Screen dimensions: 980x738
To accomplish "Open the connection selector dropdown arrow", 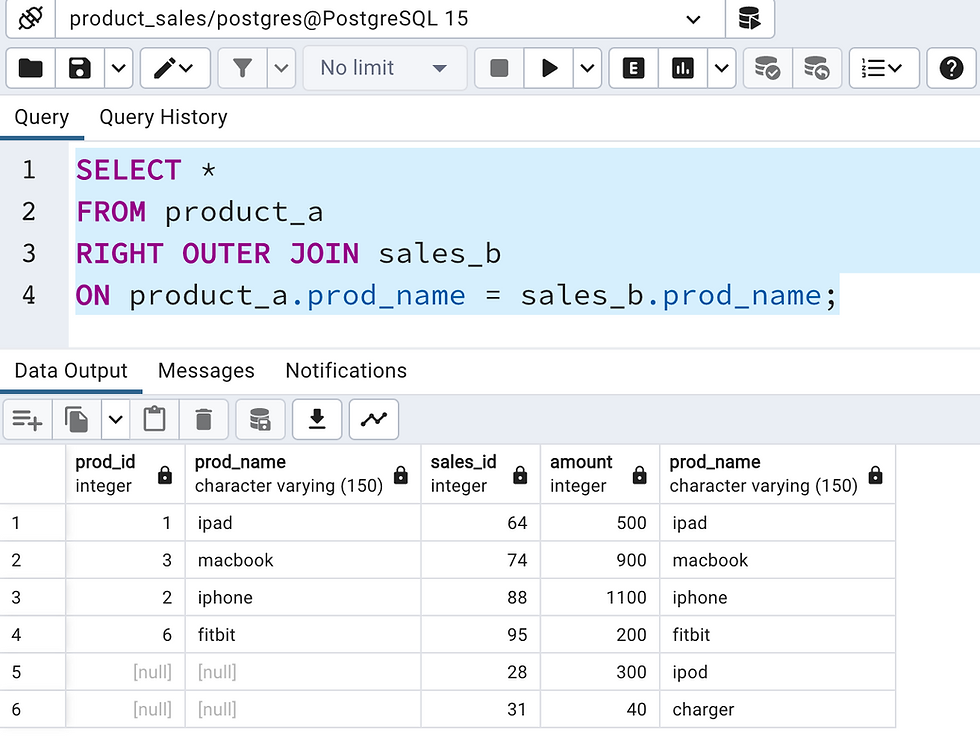I will coord(693,19).
